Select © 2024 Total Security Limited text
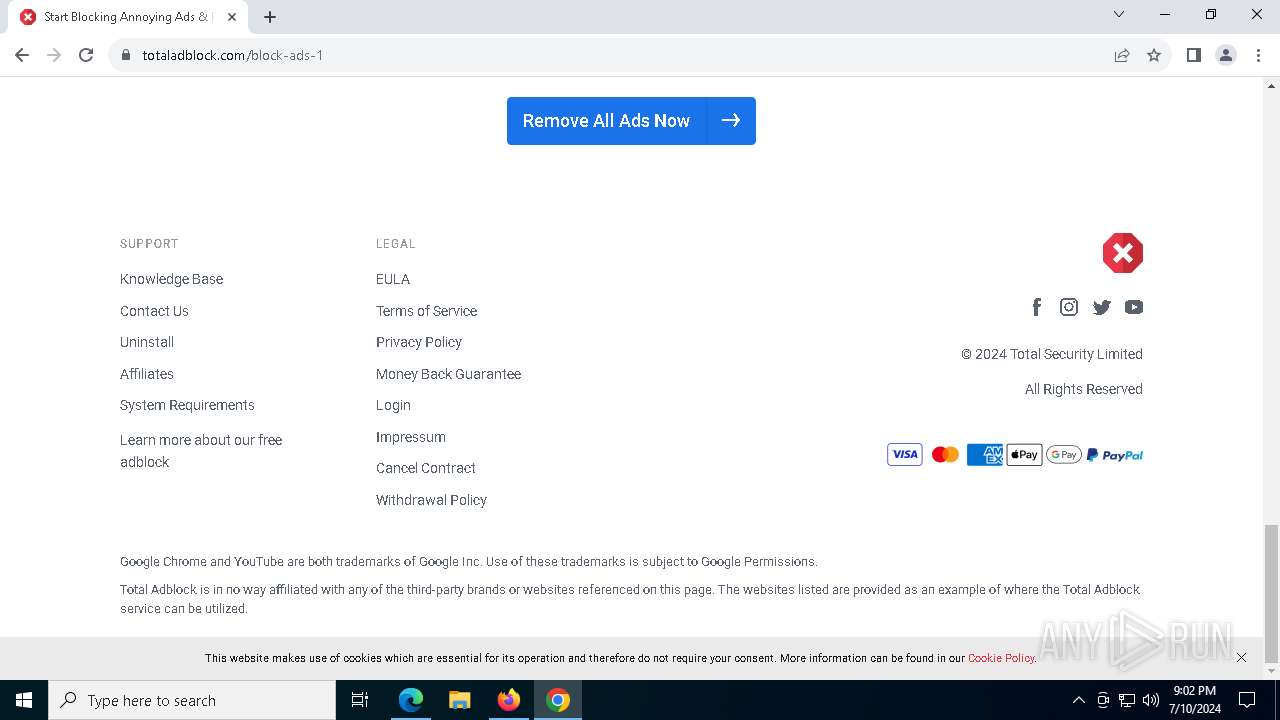Screen dimensions: 1280x720 (x=1052, y=354)
